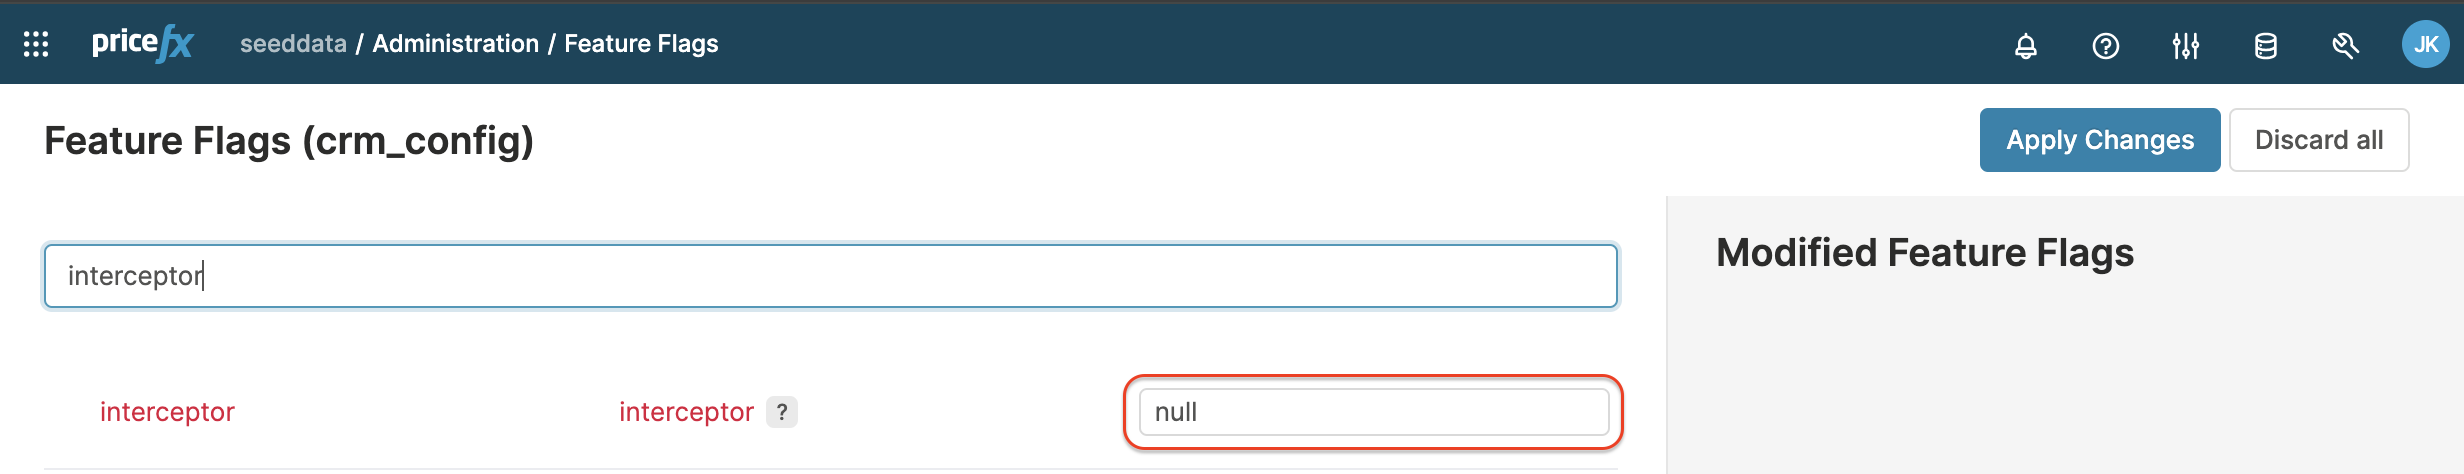Open the sliders configuration icon
The width and height of the screenshot is (2464, 474).
tap(2185, 46)
